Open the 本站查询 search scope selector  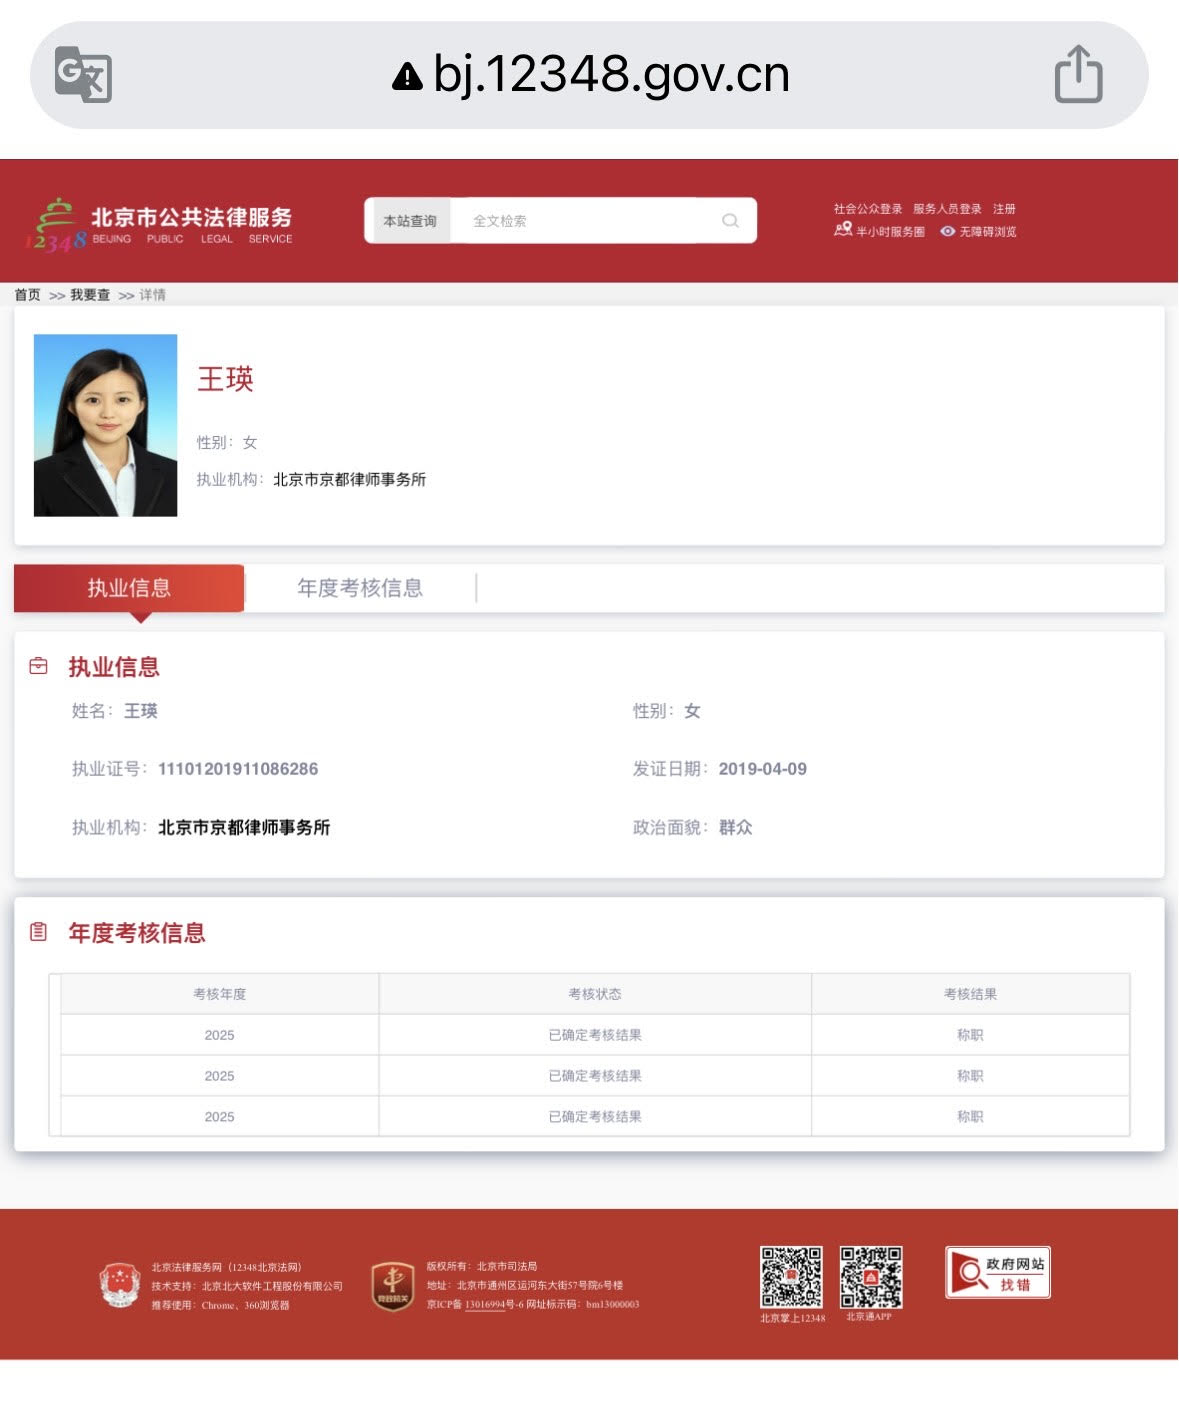tap(410, 221)
